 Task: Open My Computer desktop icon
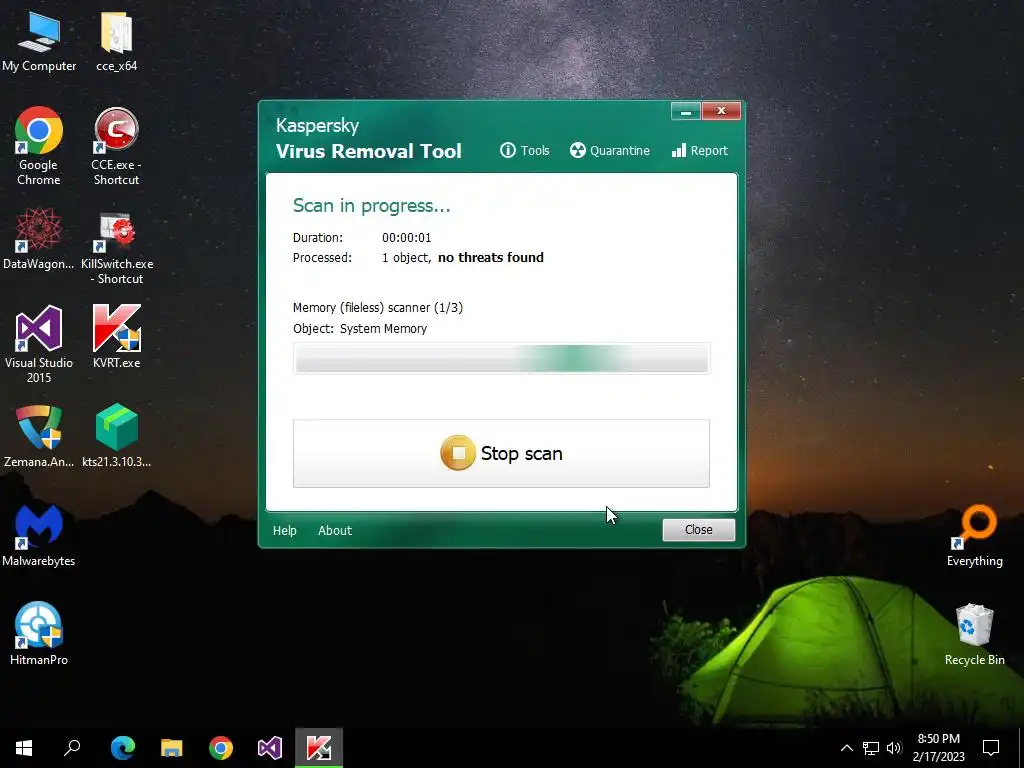(x=39, y=40)
